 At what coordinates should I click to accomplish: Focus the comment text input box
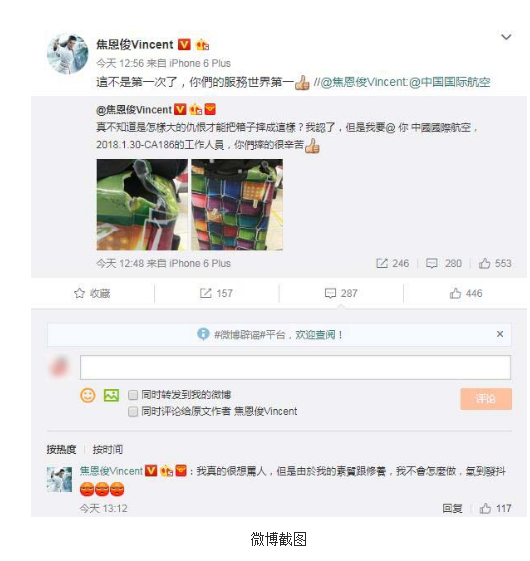pyautogui.click(x=295, y=367)
